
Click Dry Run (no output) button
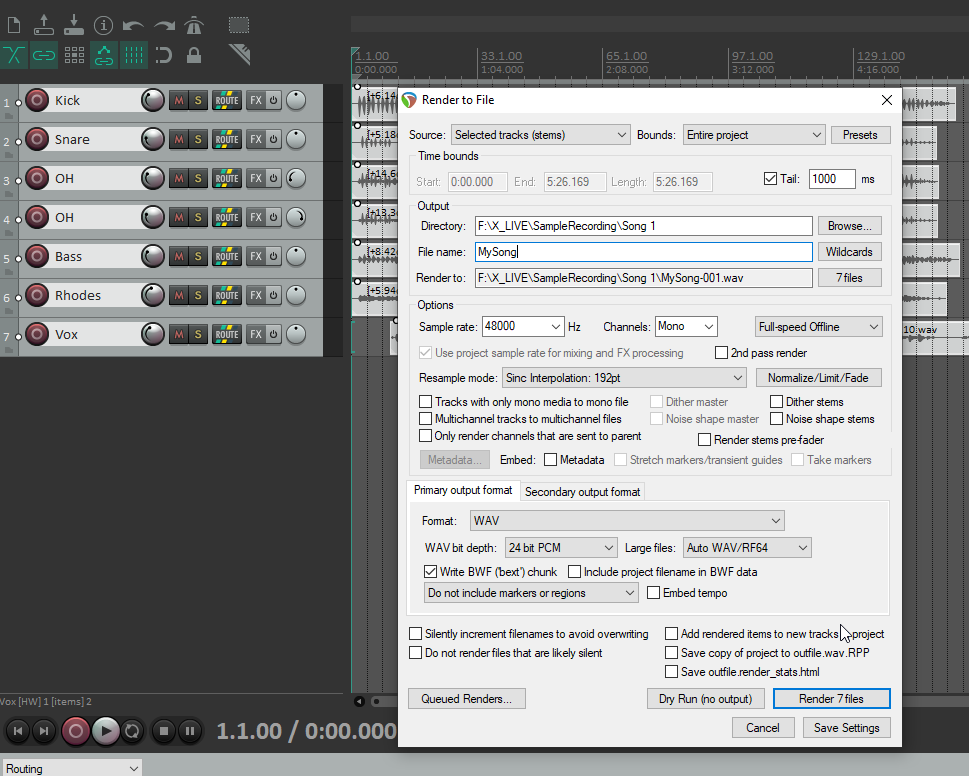pos(705,699)
